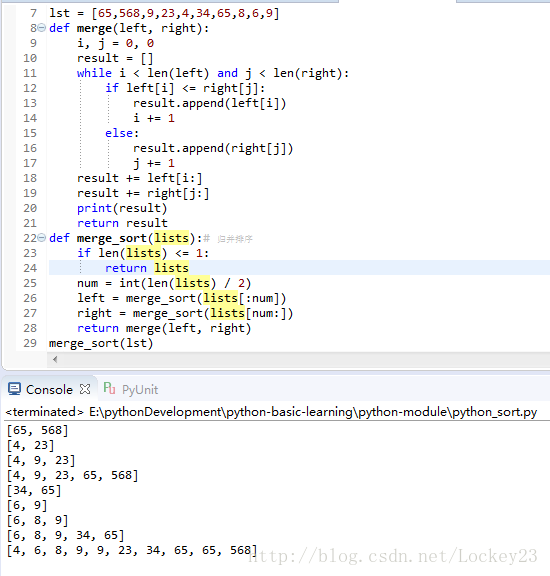550x576 pixels.
Task: Click the Chinese comment after merge_sort definition
Action: tap(235, 239)
